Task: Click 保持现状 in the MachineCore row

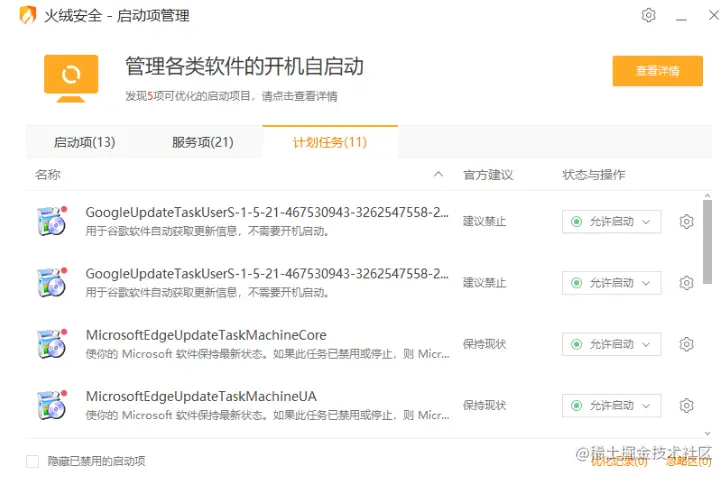Action: 484,344
